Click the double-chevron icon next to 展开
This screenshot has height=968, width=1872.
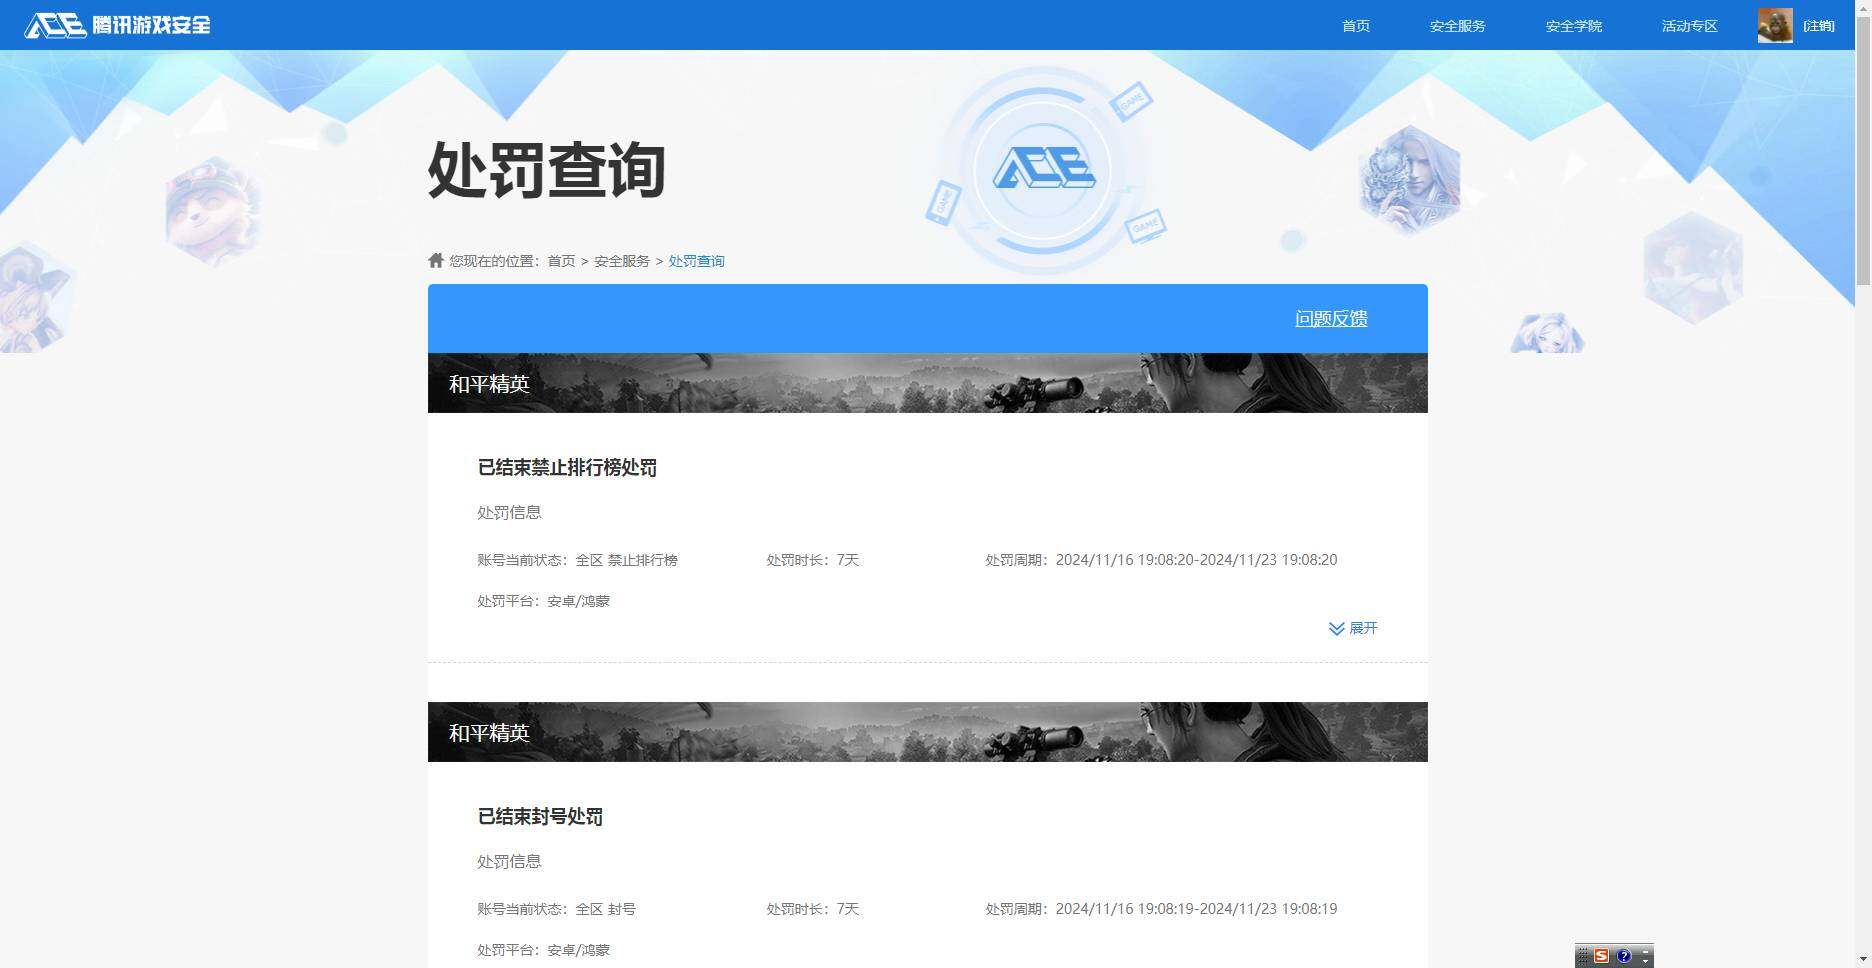(1336, 628)
